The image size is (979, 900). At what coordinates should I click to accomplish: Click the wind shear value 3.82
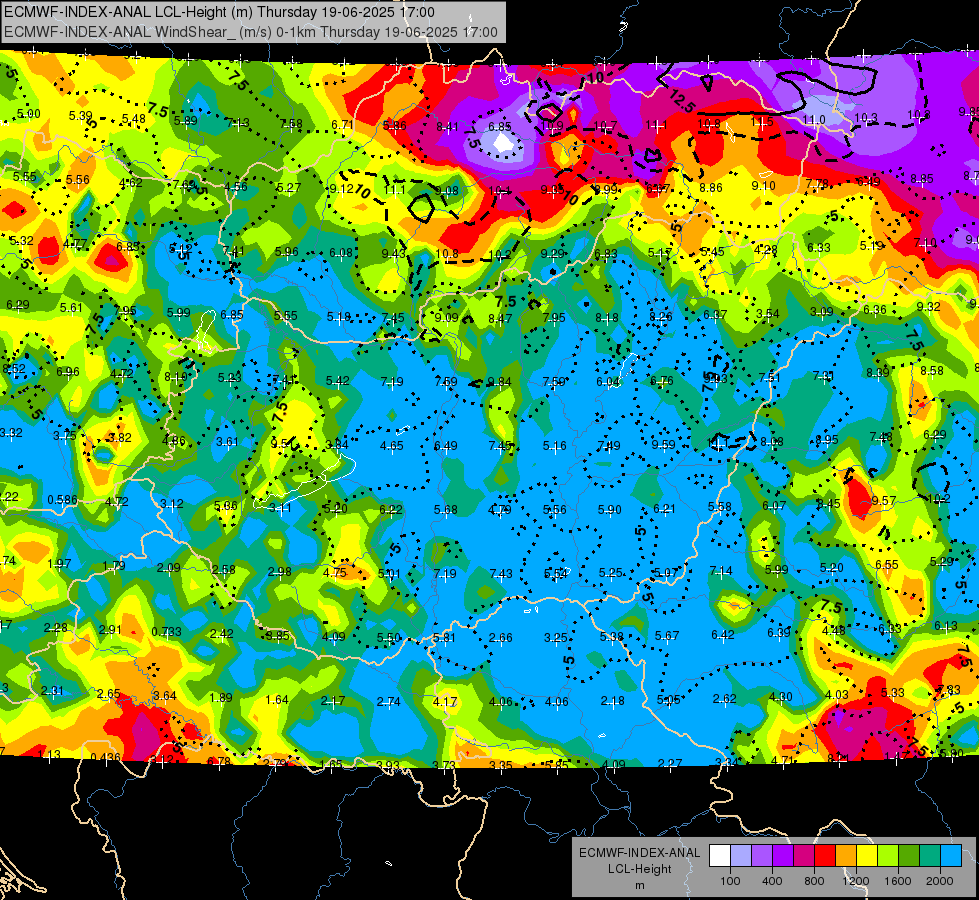(119, 437)
